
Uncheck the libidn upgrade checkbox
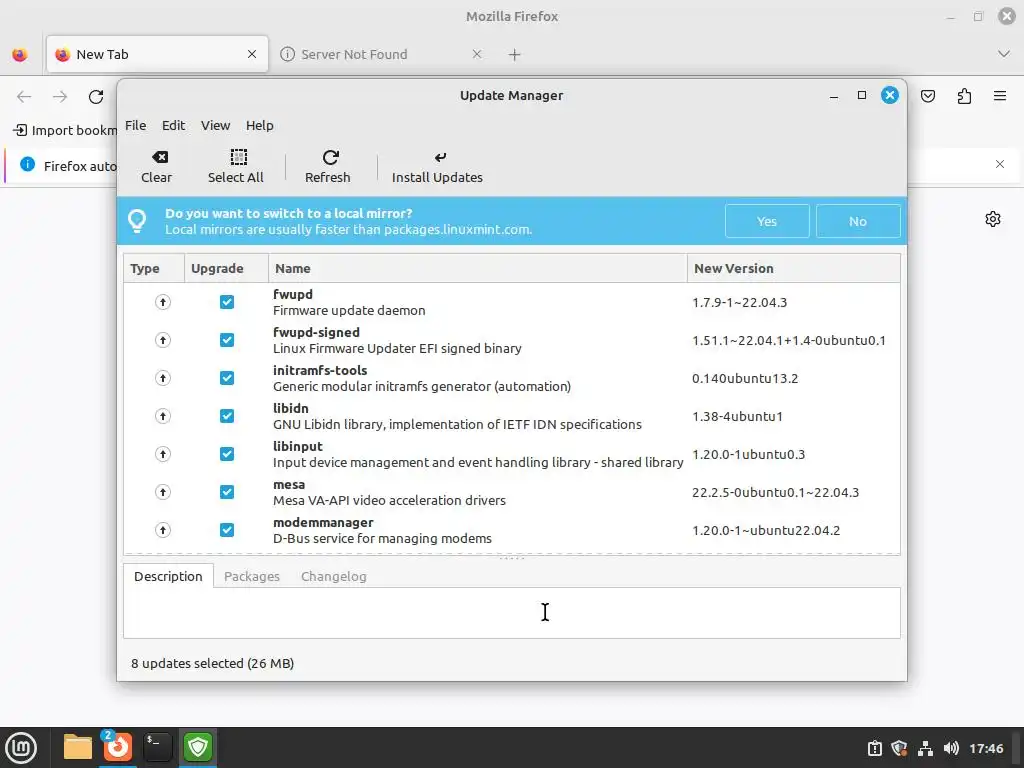click(x=227, y=416)
